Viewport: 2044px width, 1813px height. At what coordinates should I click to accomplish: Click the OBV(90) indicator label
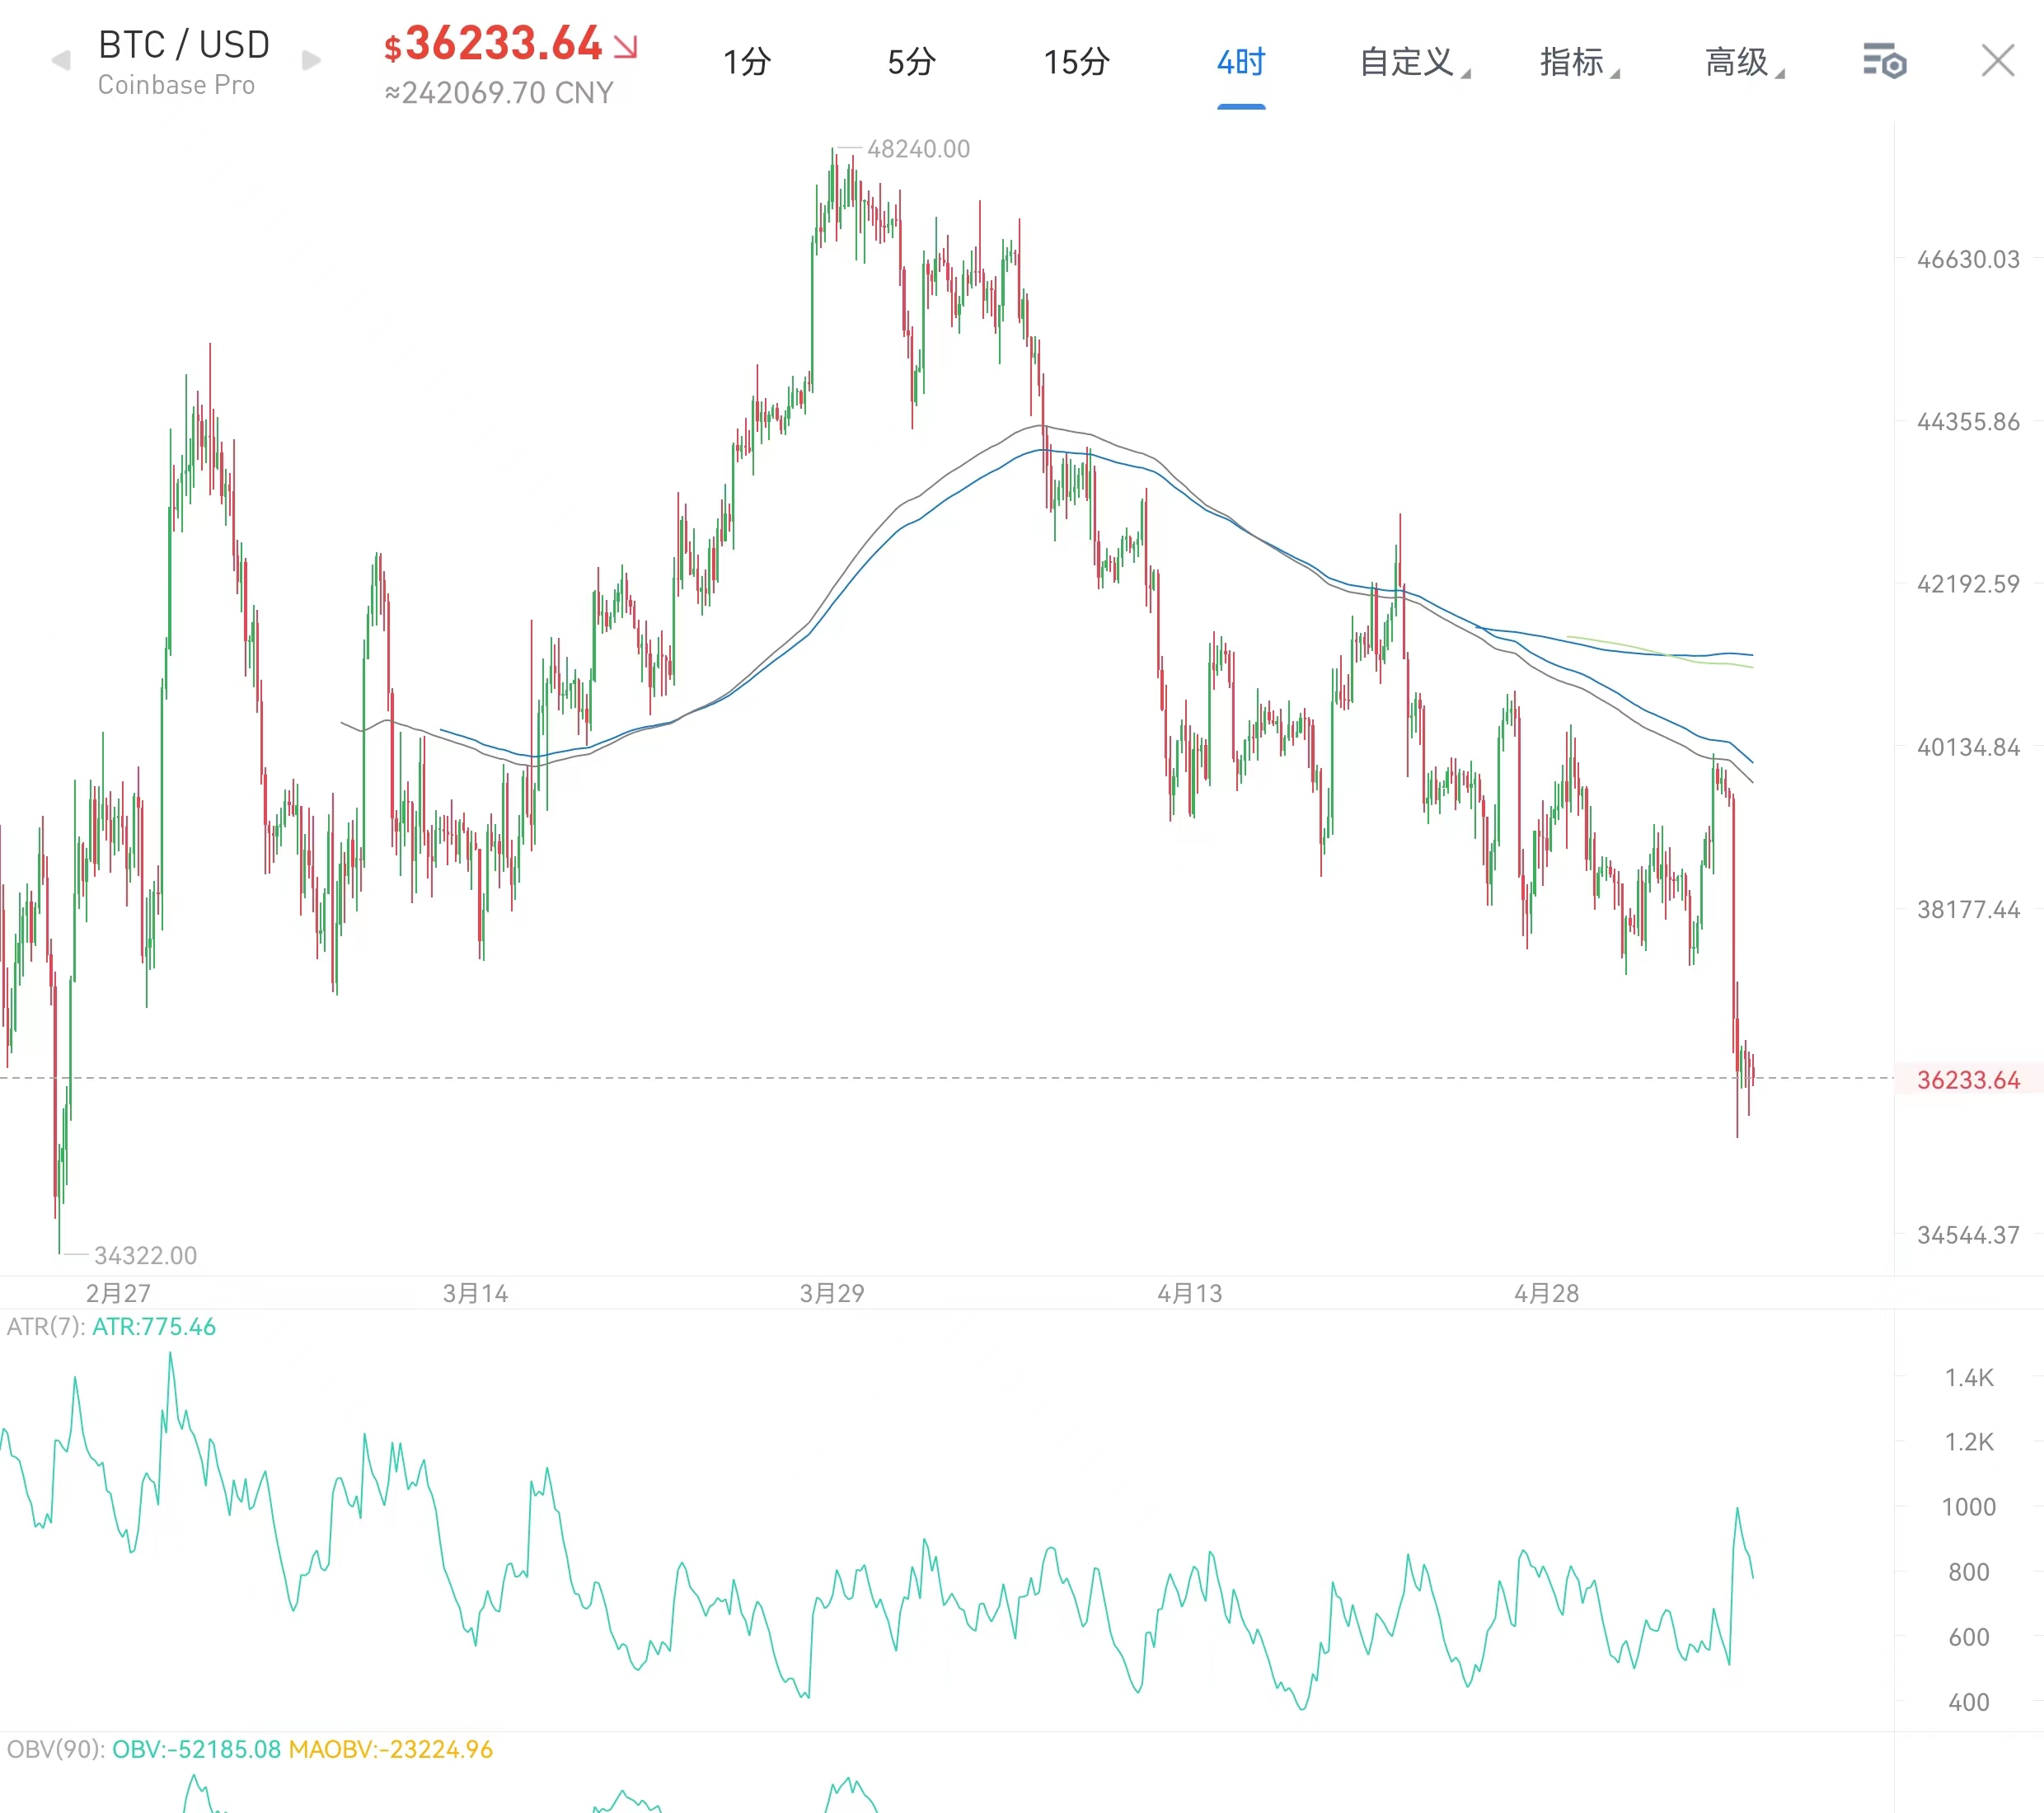pos(55,1749)
